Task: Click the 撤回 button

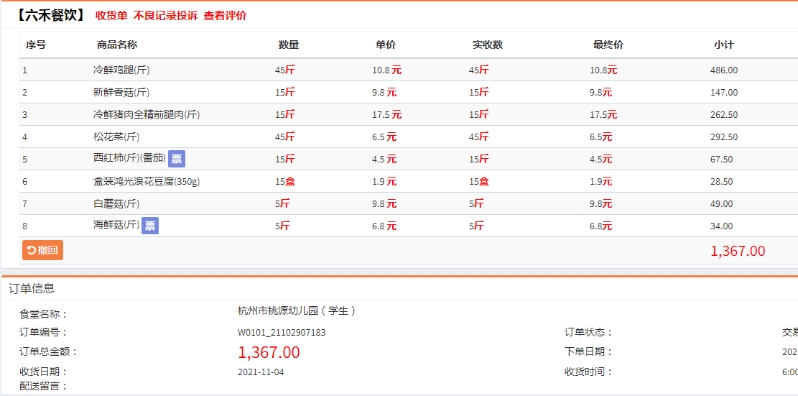Action: tap(42, 250)
